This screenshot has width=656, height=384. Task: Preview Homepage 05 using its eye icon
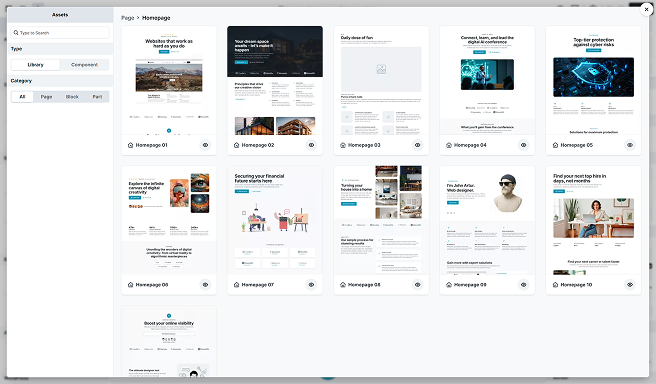click(x=630, y=145)
